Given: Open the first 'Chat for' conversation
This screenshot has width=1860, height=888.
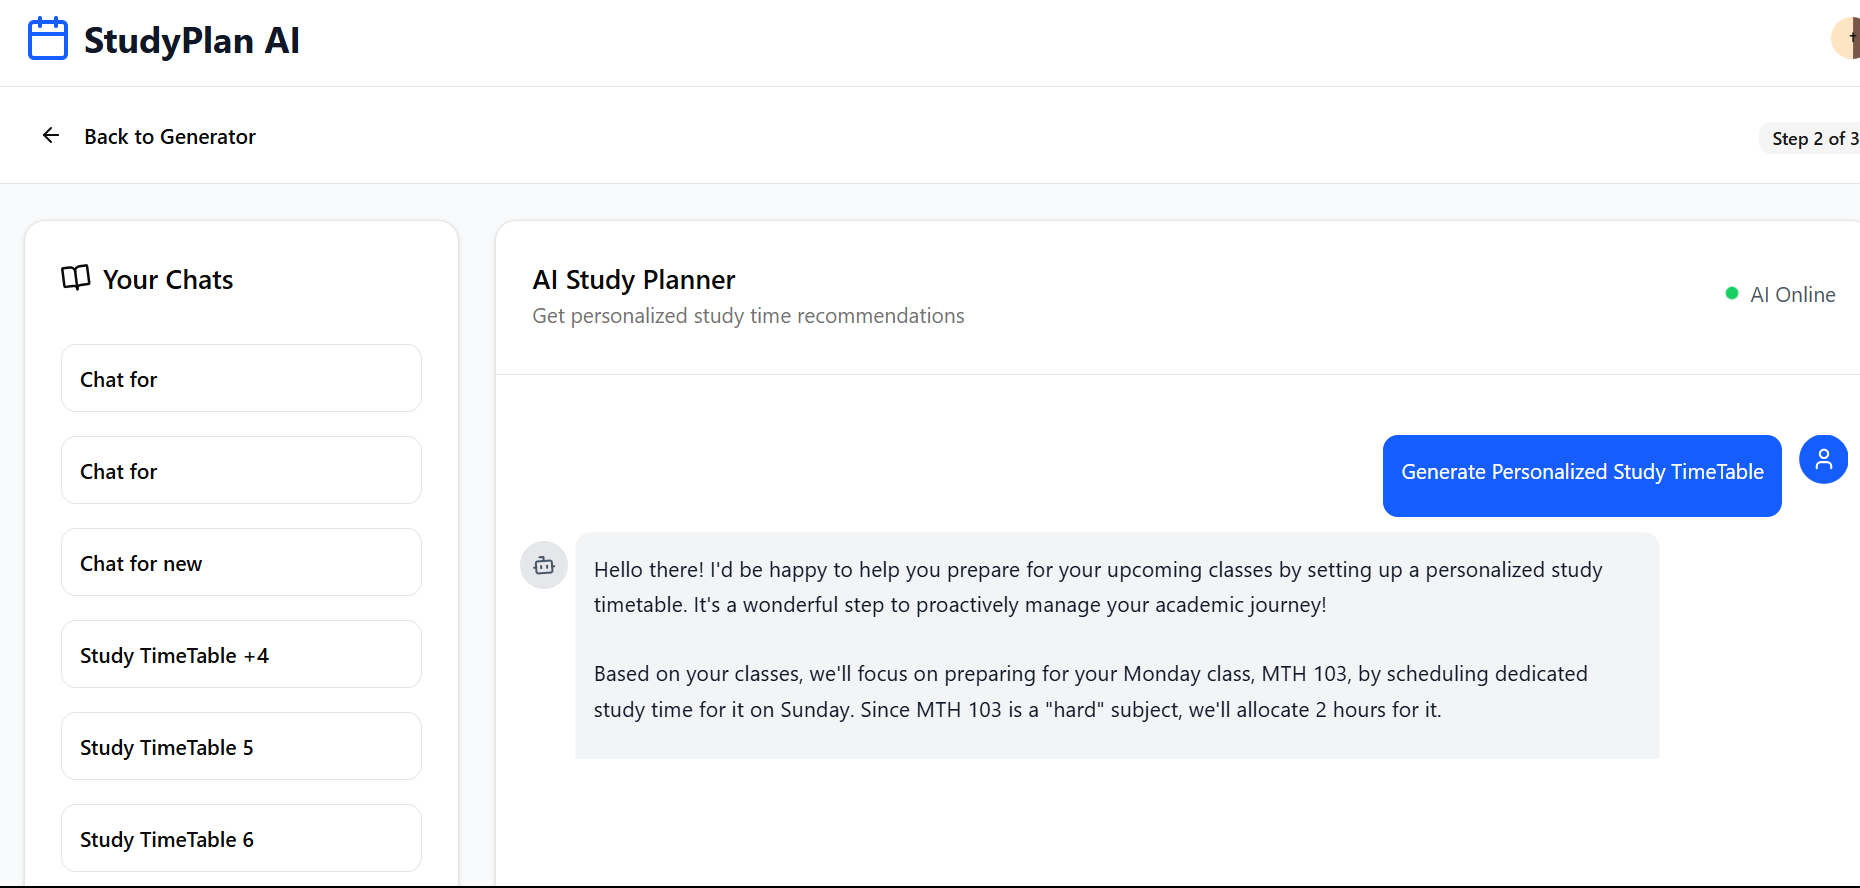Looking at the screenshot, I should pyautogui.click(x=241, y=379).
